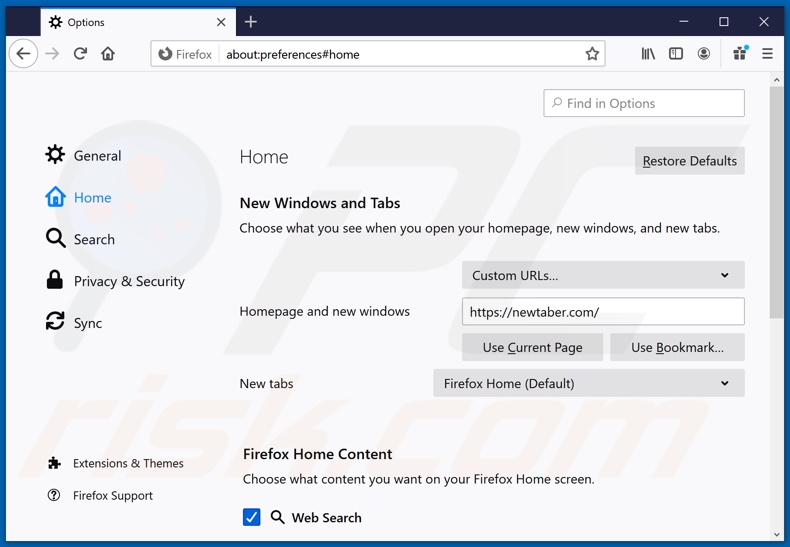Viewport: 790px width, 547px height.
Task: Click the scrollbar up arrow
Action: point(776,80)
